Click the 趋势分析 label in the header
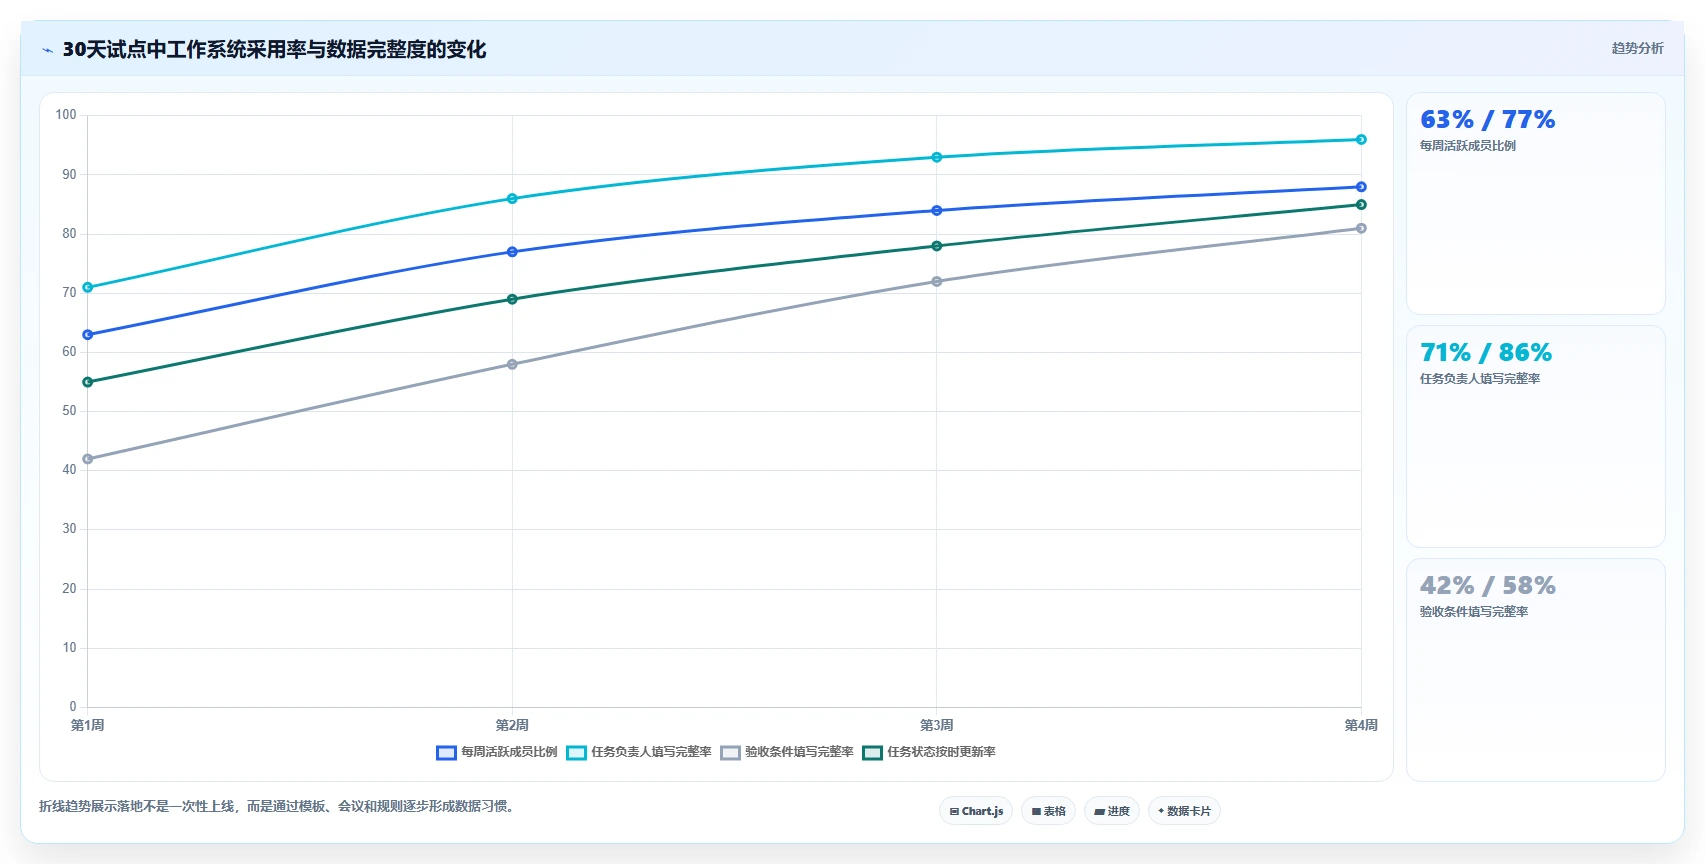The image size is (1705, 864). [x=1637, y=48]
